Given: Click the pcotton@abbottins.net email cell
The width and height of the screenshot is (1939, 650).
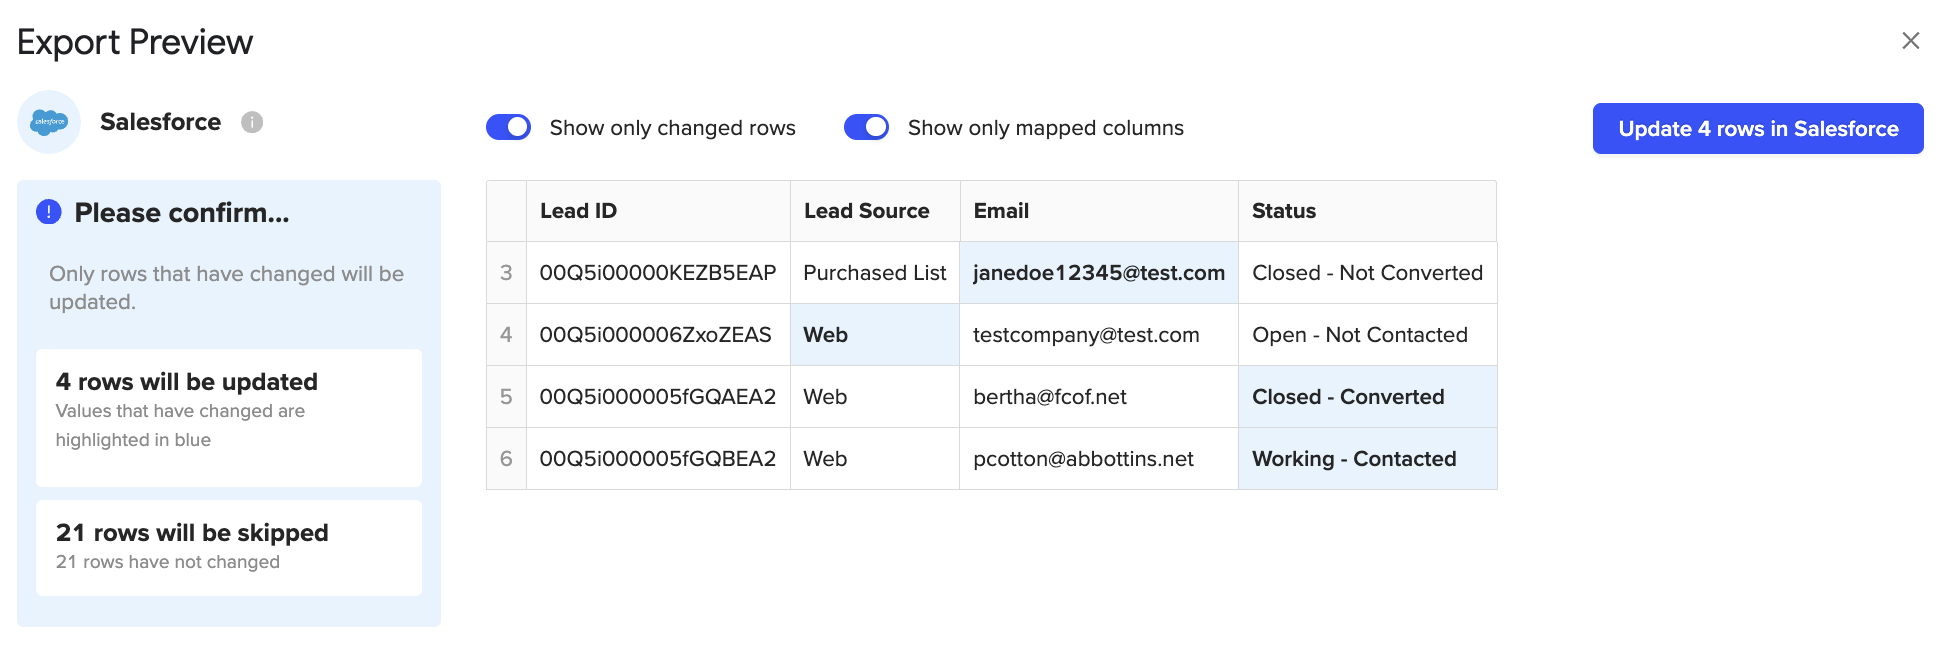Looking at the screenshot, I should coord(1099,459).
